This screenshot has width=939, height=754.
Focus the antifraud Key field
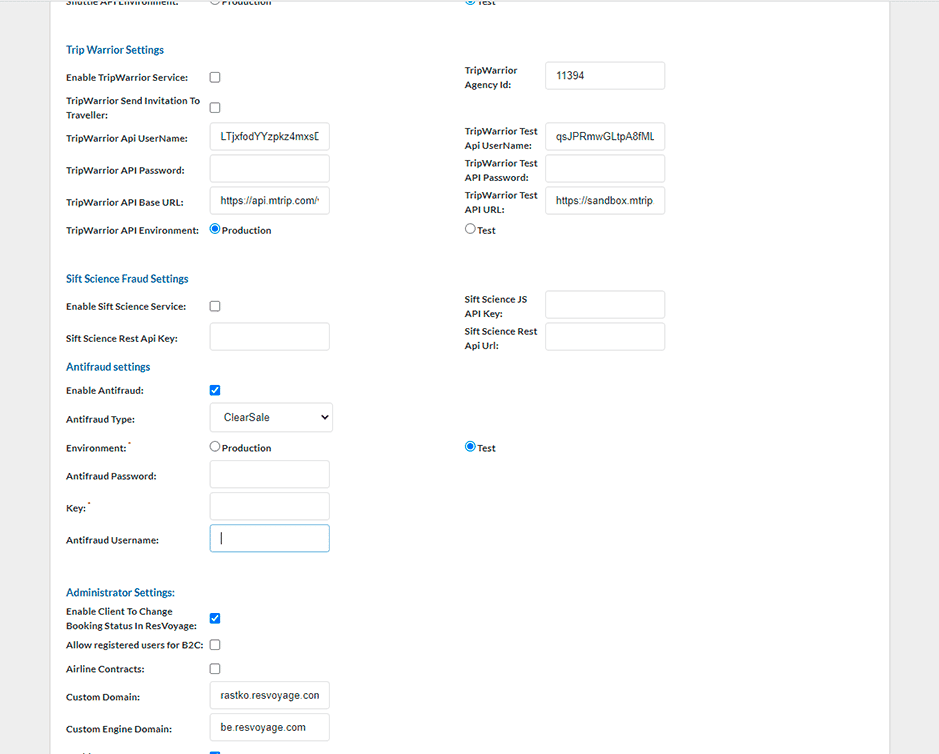coord(269,507)
